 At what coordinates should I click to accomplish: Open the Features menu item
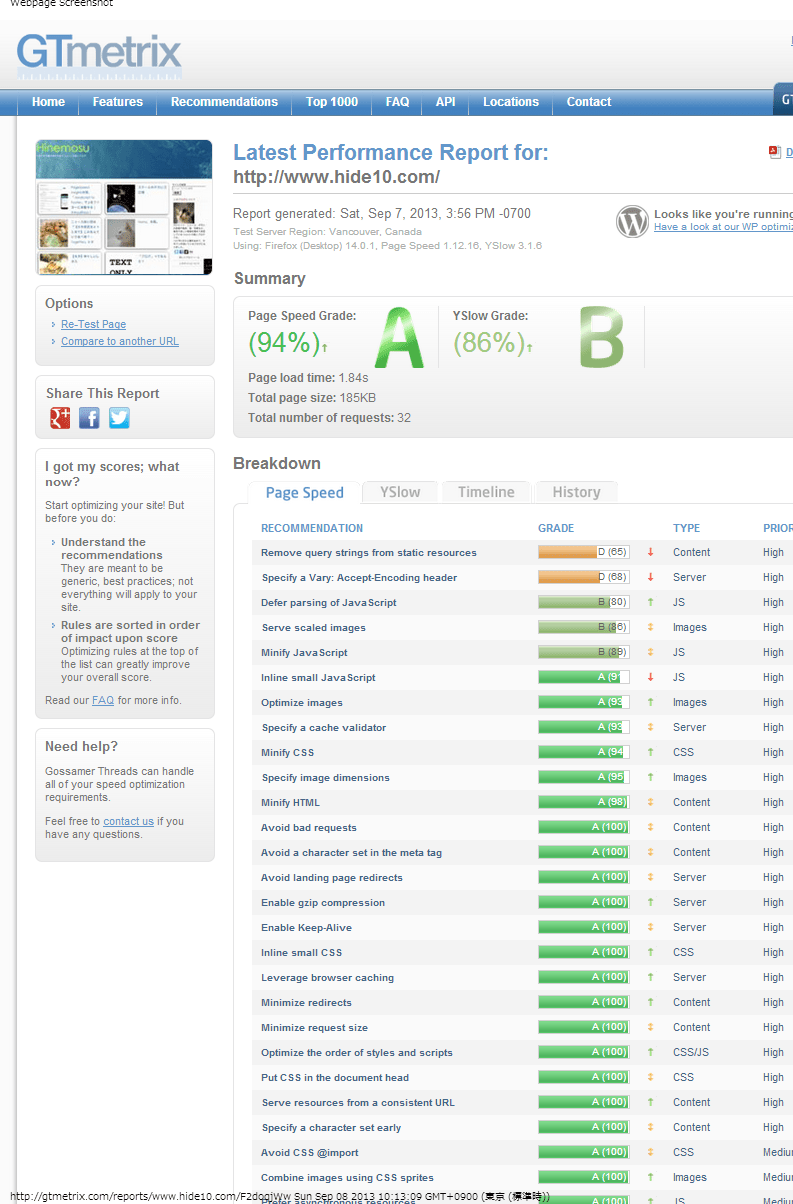(x=118, y=102)
